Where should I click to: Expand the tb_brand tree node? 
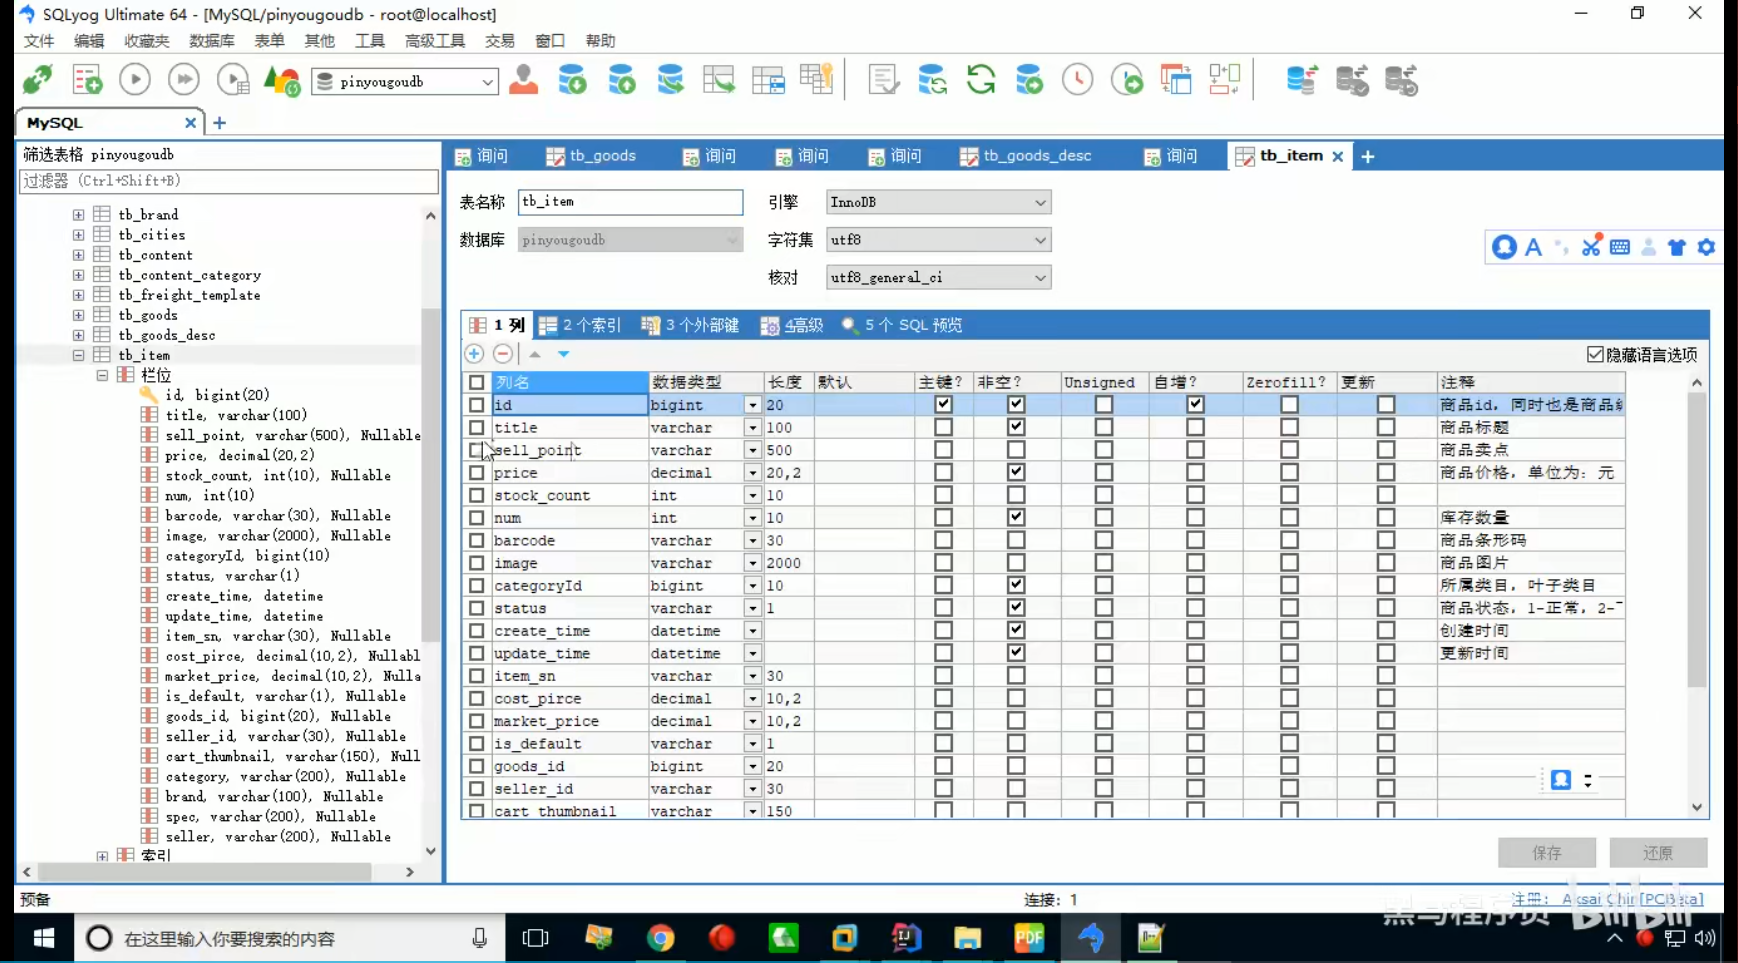[78, 214]
